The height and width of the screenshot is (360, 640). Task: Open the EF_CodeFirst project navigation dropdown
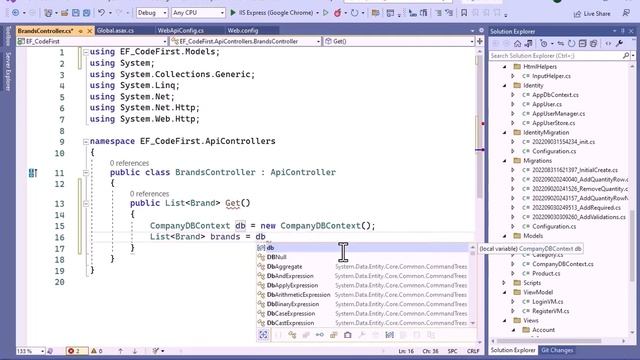92,41
